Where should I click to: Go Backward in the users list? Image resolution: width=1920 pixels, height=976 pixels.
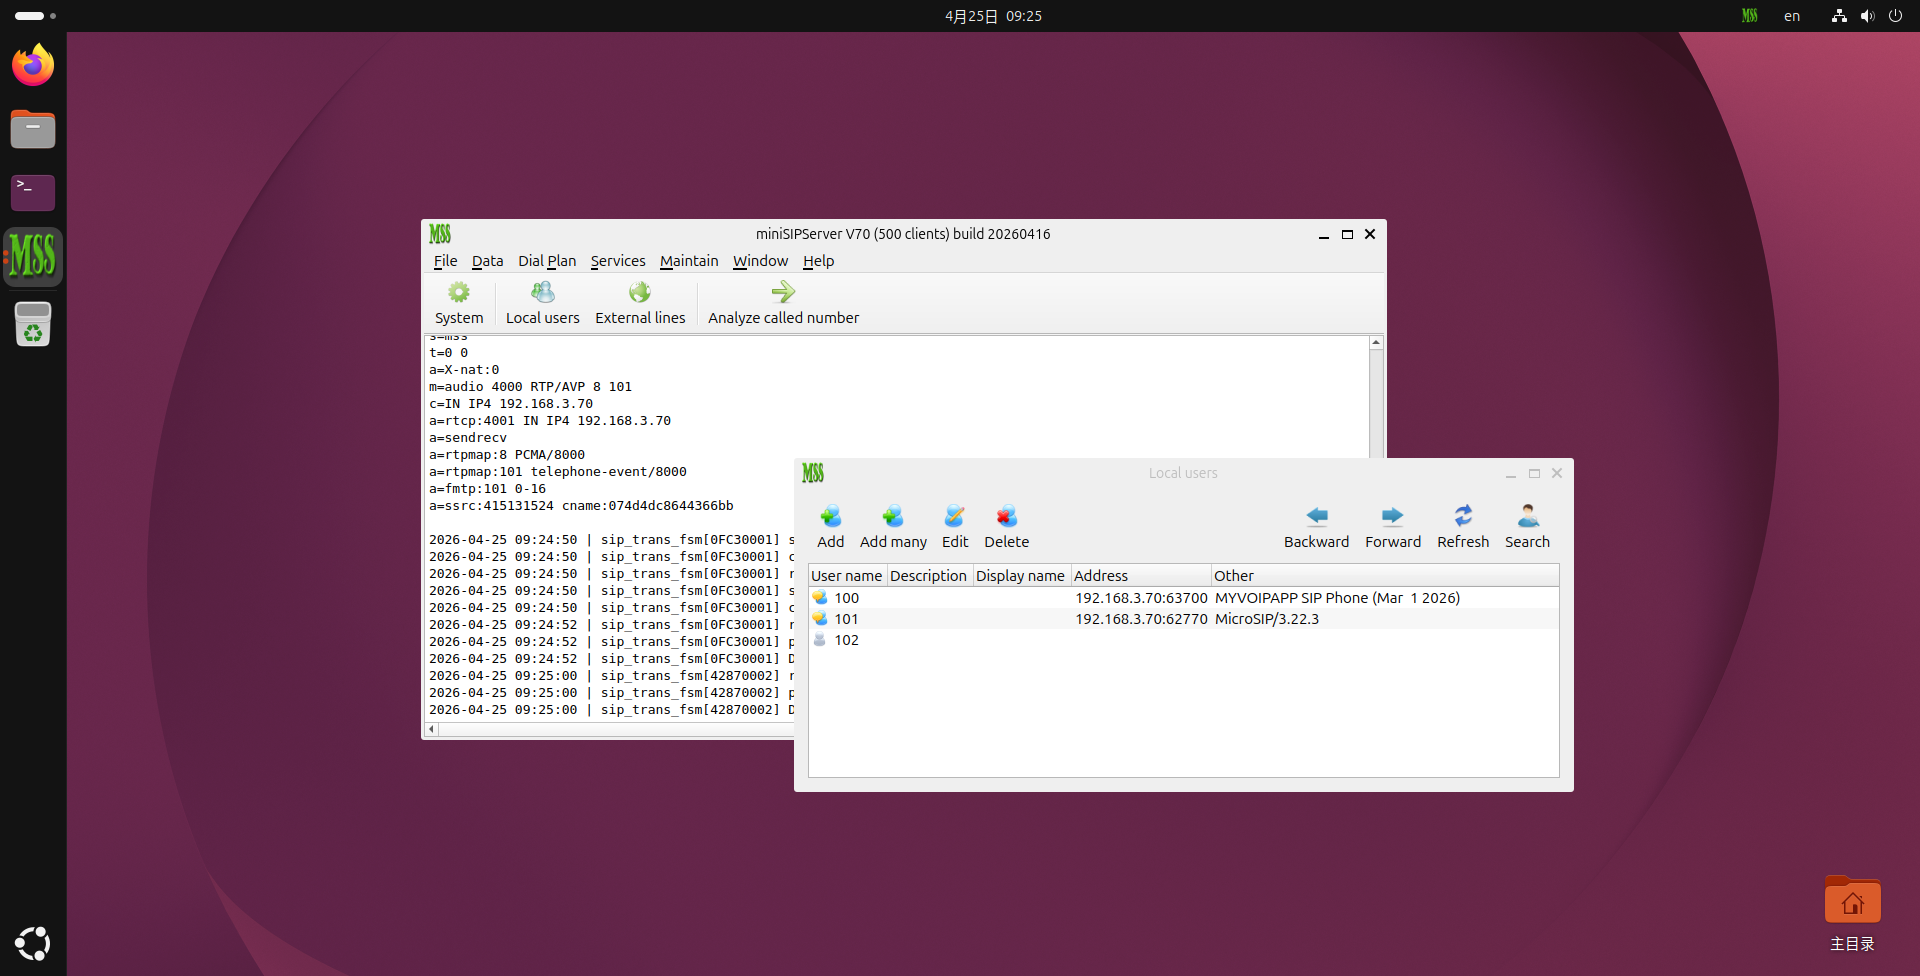point(1316,526)
